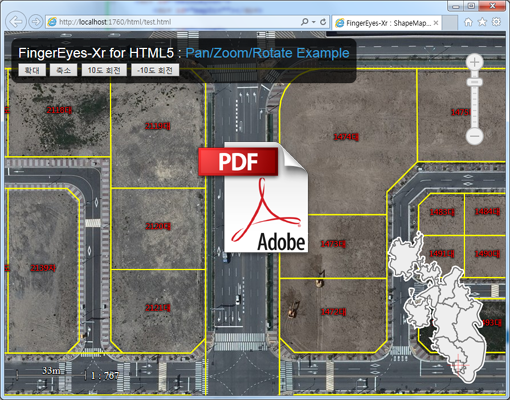Screen dimensions: 510x400
Task: Click parcel label 1490대
Action: pyautogui.click(x=487, y=254)
